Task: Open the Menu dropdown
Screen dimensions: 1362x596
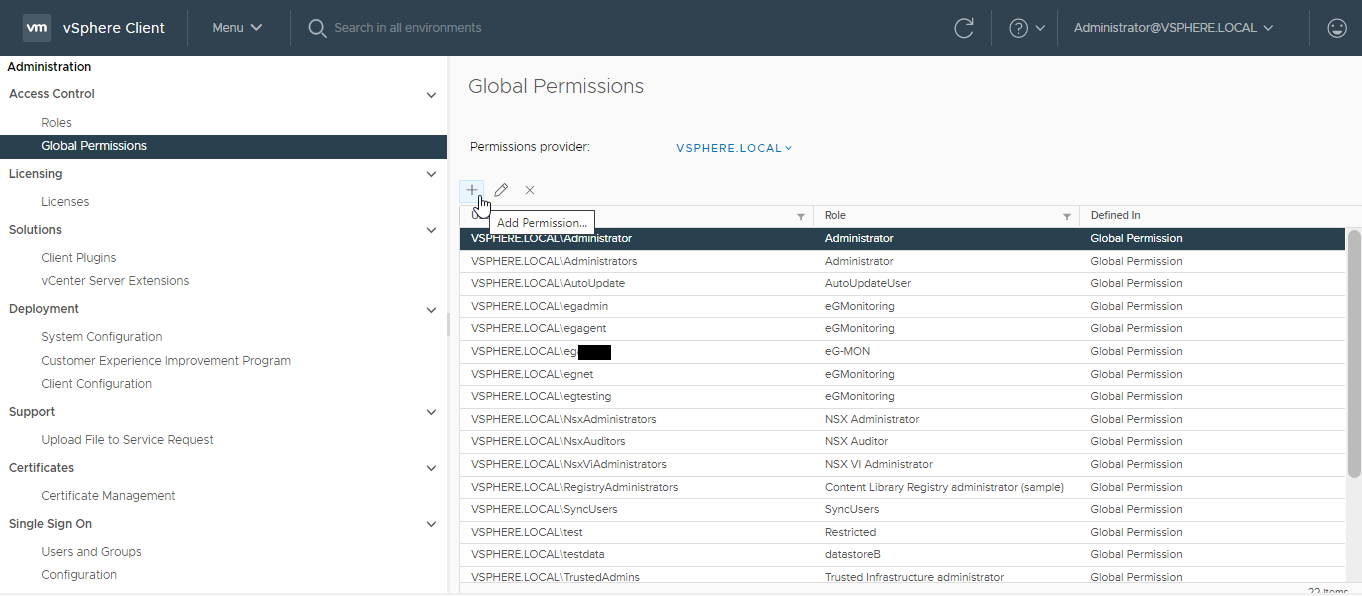Action: pyautogui.click(x=237, y=28)
